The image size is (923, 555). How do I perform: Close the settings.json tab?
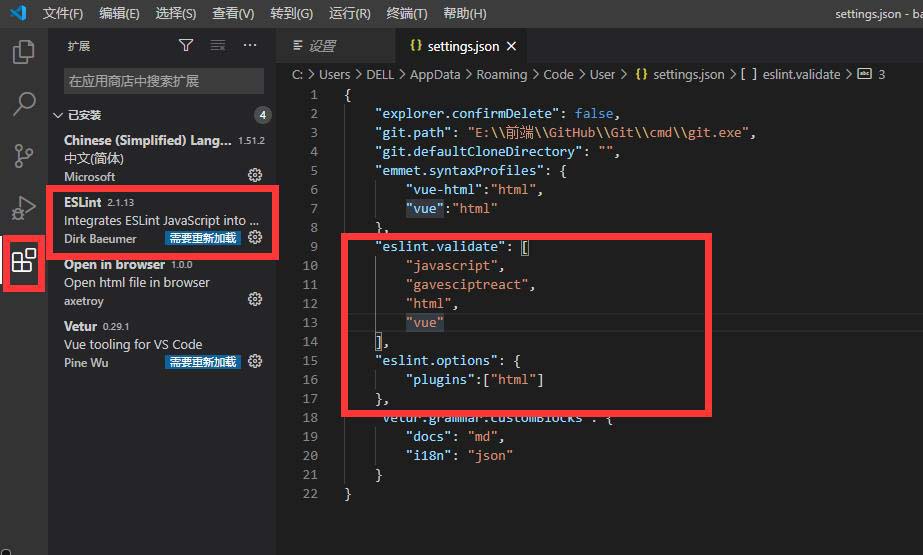pyautogui.click(x=512, y=46)
